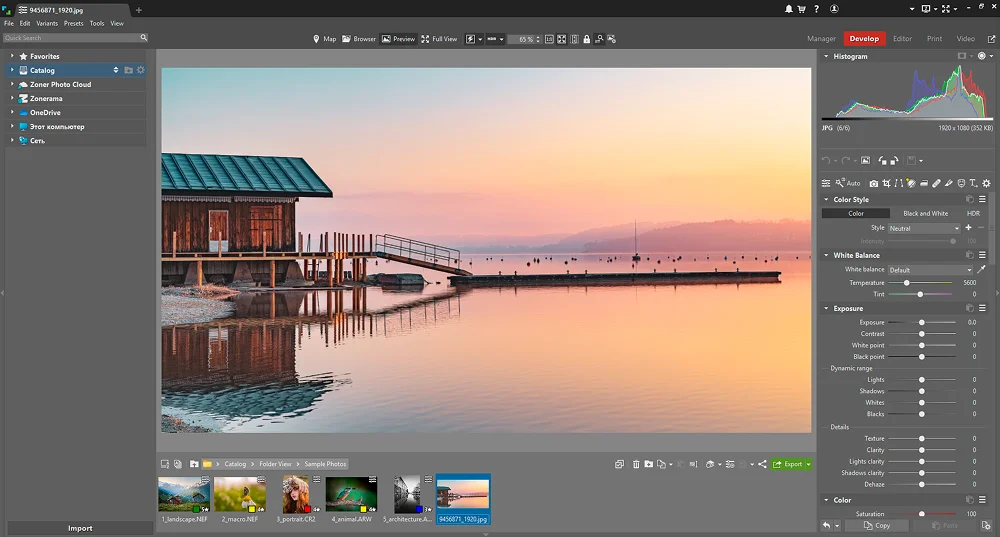The width and height of the screenshot is (1000, 537).
Task: Click the share icon in filmstrip bar
Action: tap(762, 464)
